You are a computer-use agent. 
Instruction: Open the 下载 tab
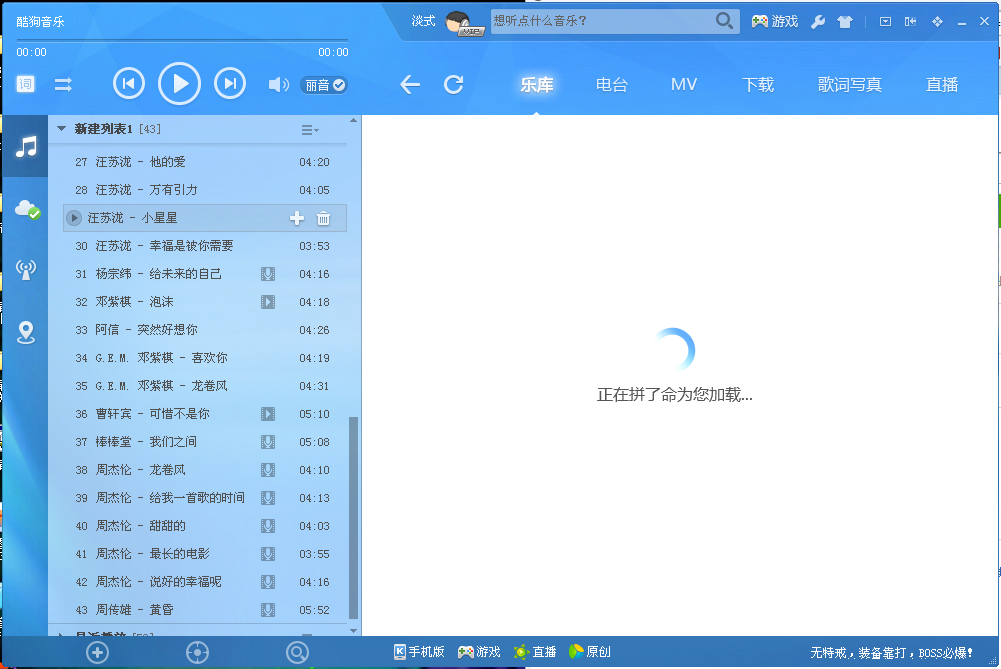tap(758, 84)
